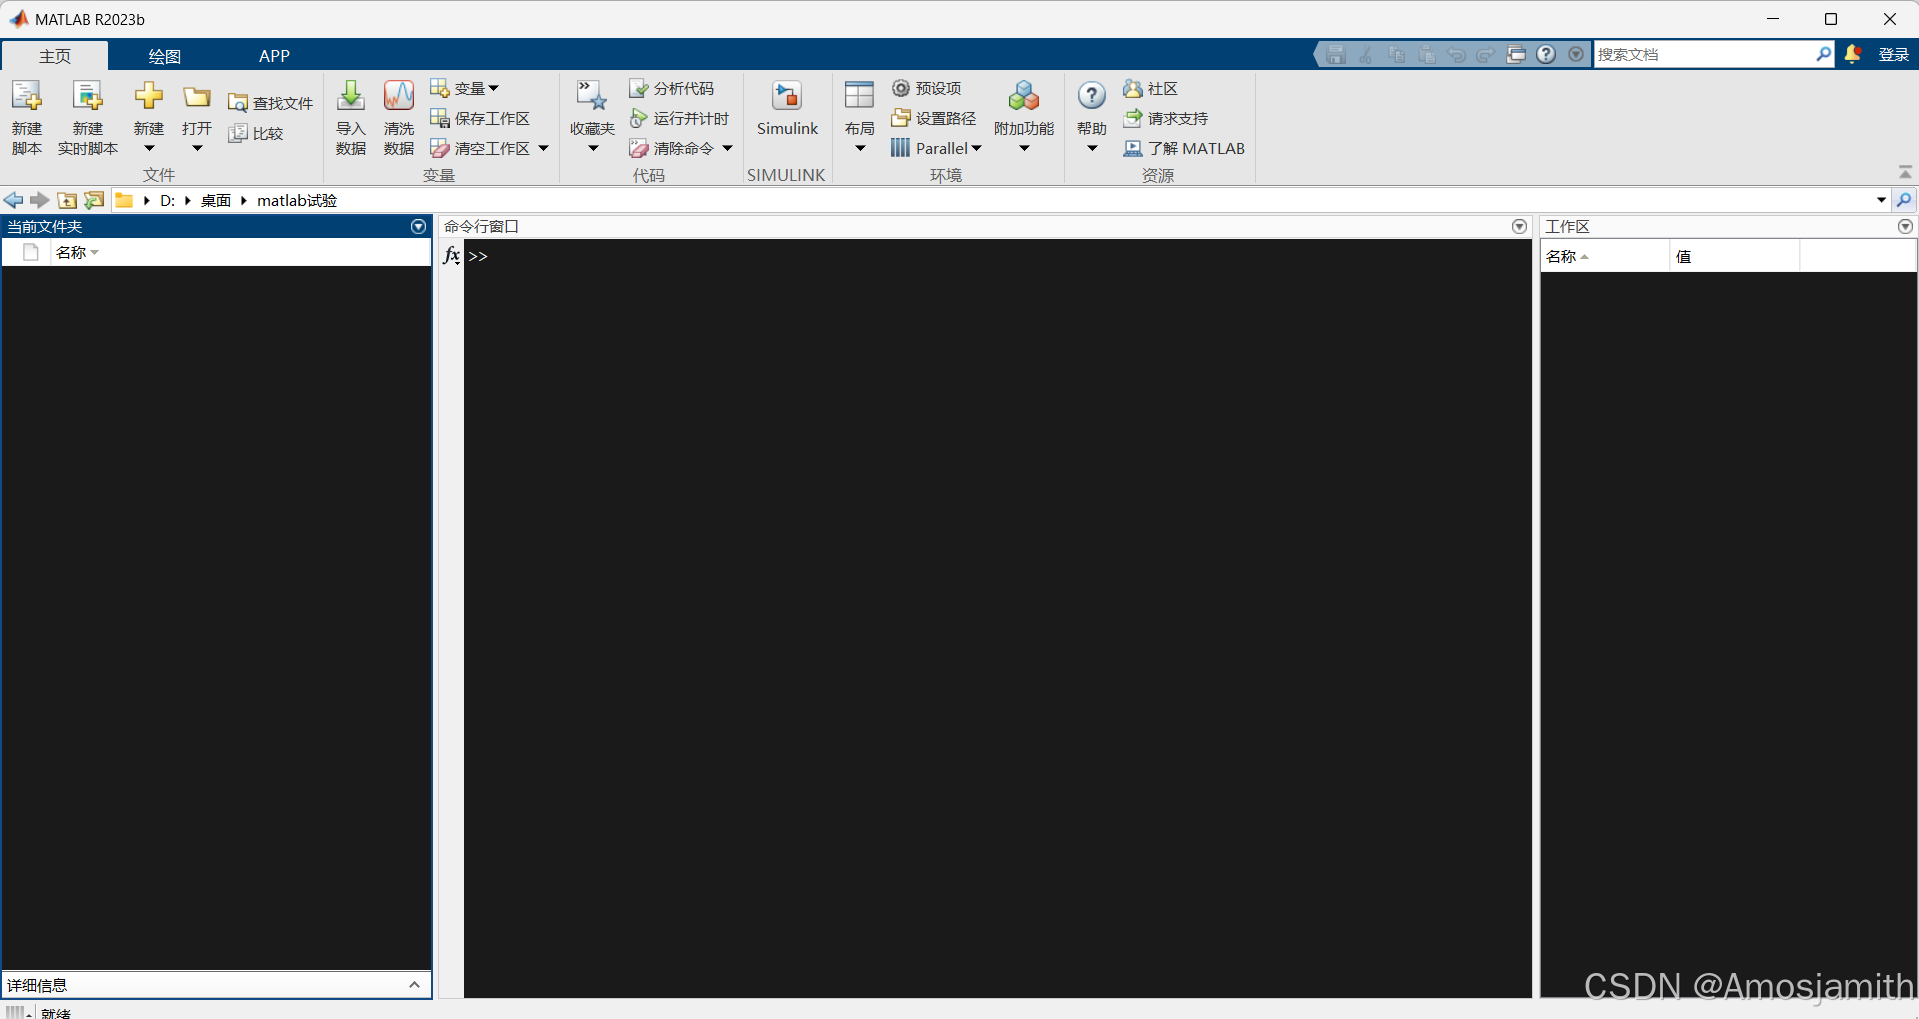Expand the 清空工作区 dropdown arrow
1919x1019 pixels.
tap(544, 148)
